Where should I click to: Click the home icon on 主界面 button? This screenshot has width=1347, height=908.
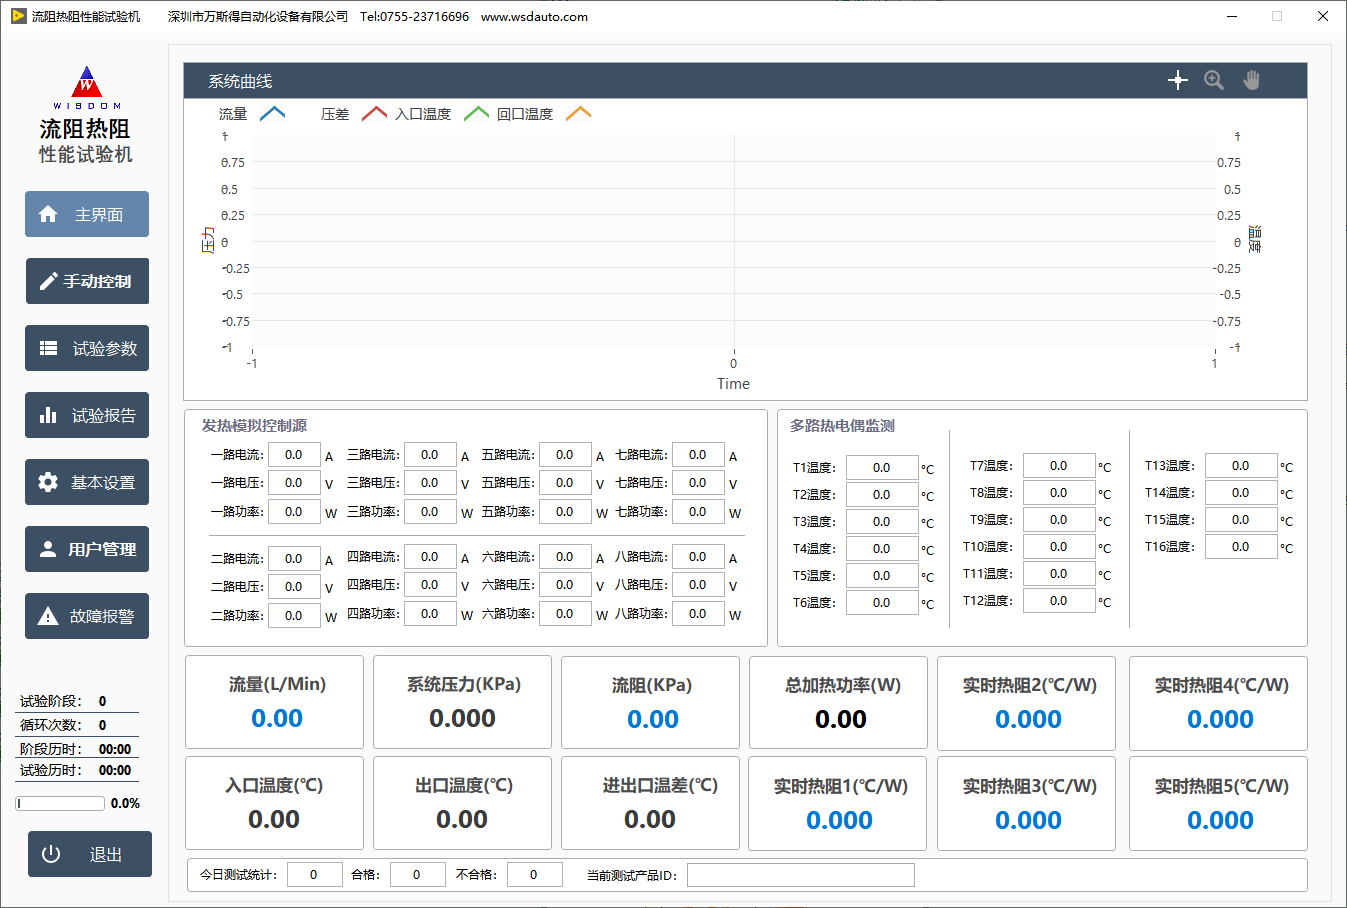[48, 214]
